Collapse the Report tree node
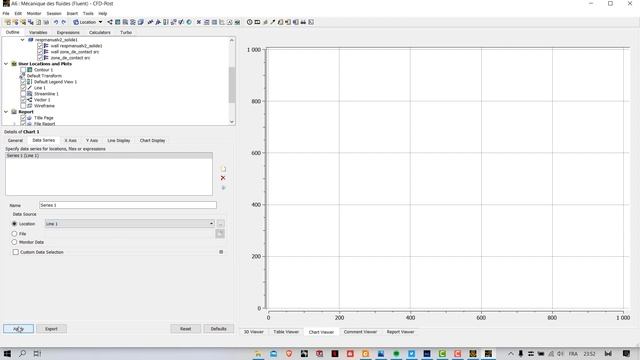 [x=6, y=112]
